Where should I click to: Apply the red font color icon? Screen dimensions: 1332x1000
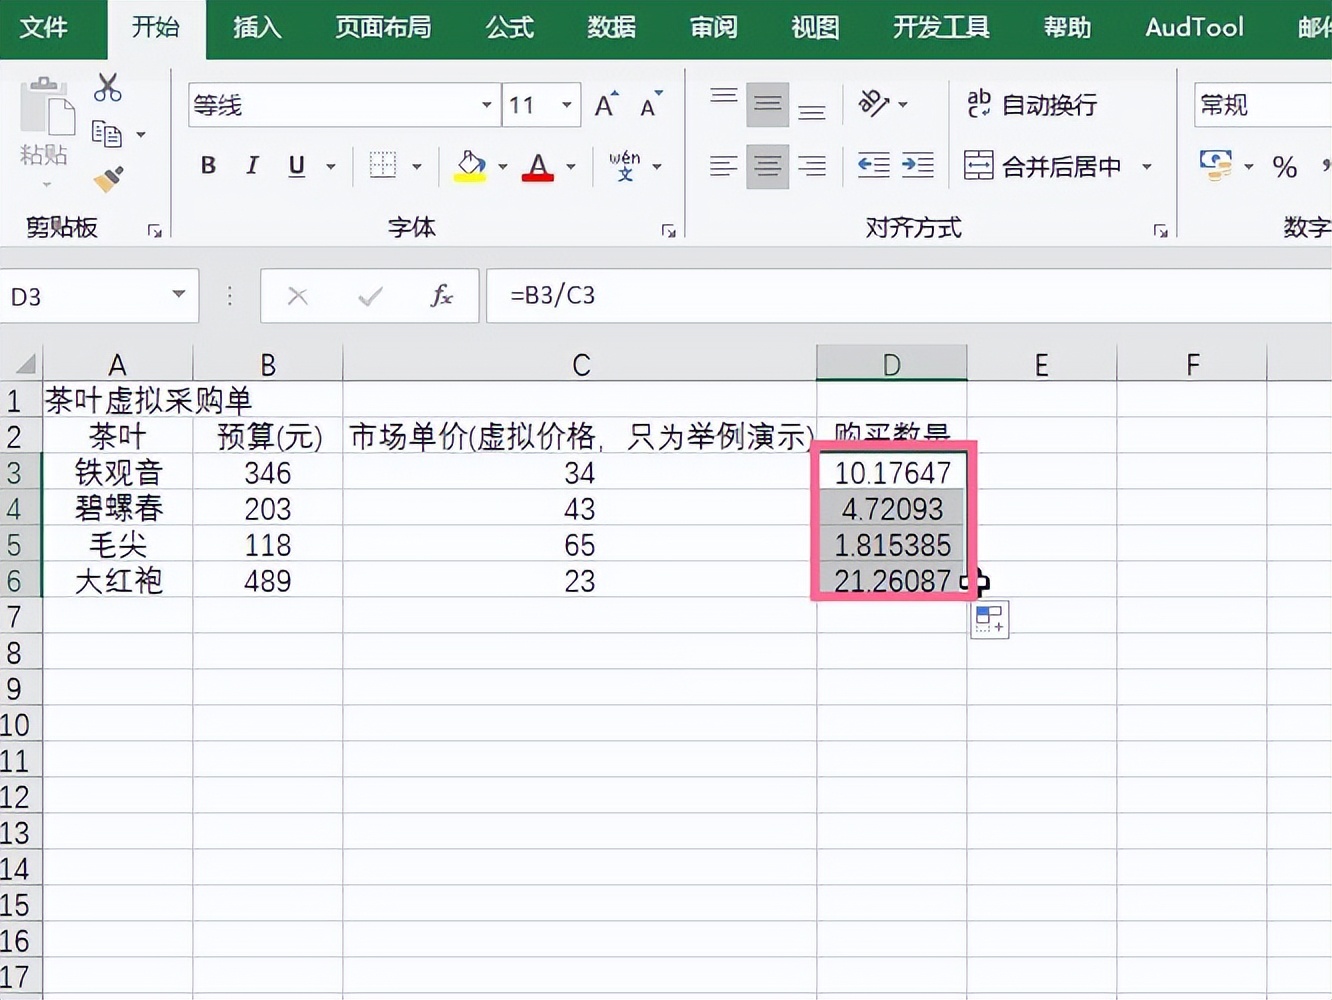[x=538, y=166]
